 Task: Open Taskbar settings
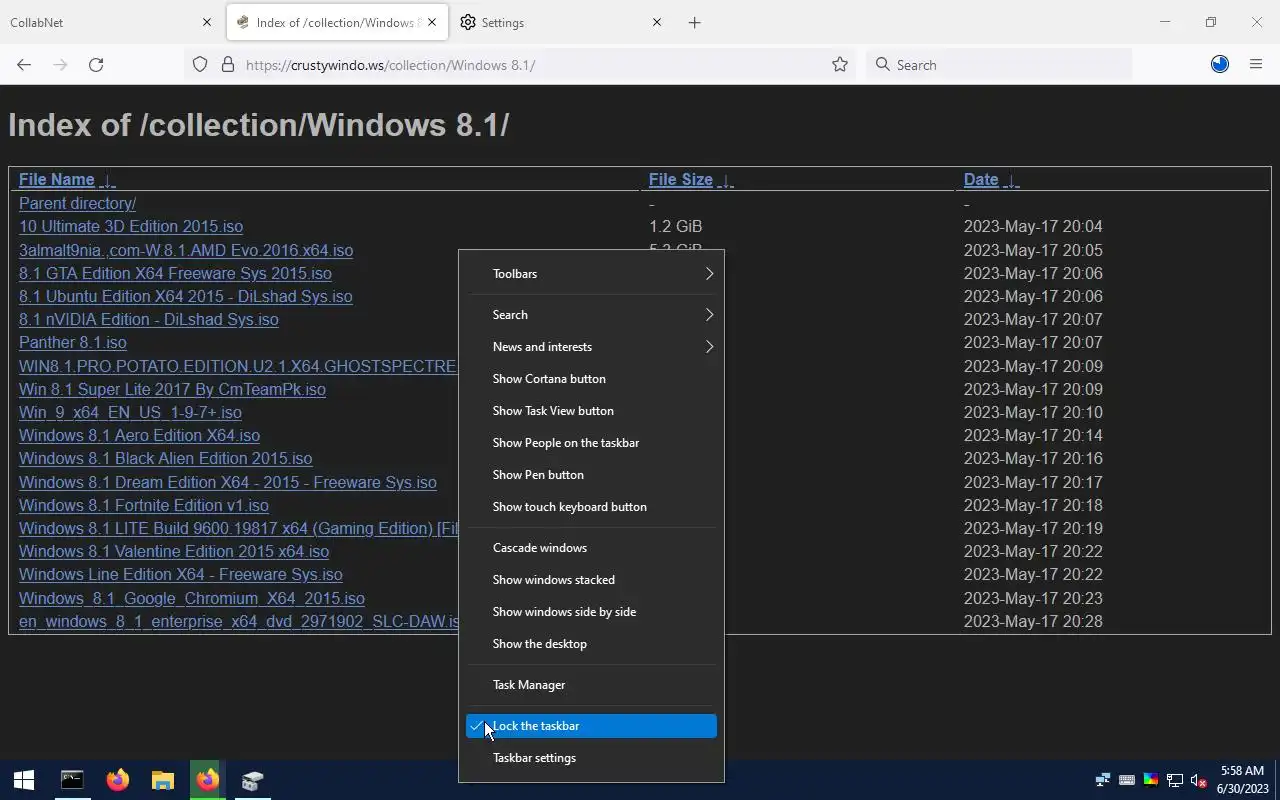(x=592, y=758)
